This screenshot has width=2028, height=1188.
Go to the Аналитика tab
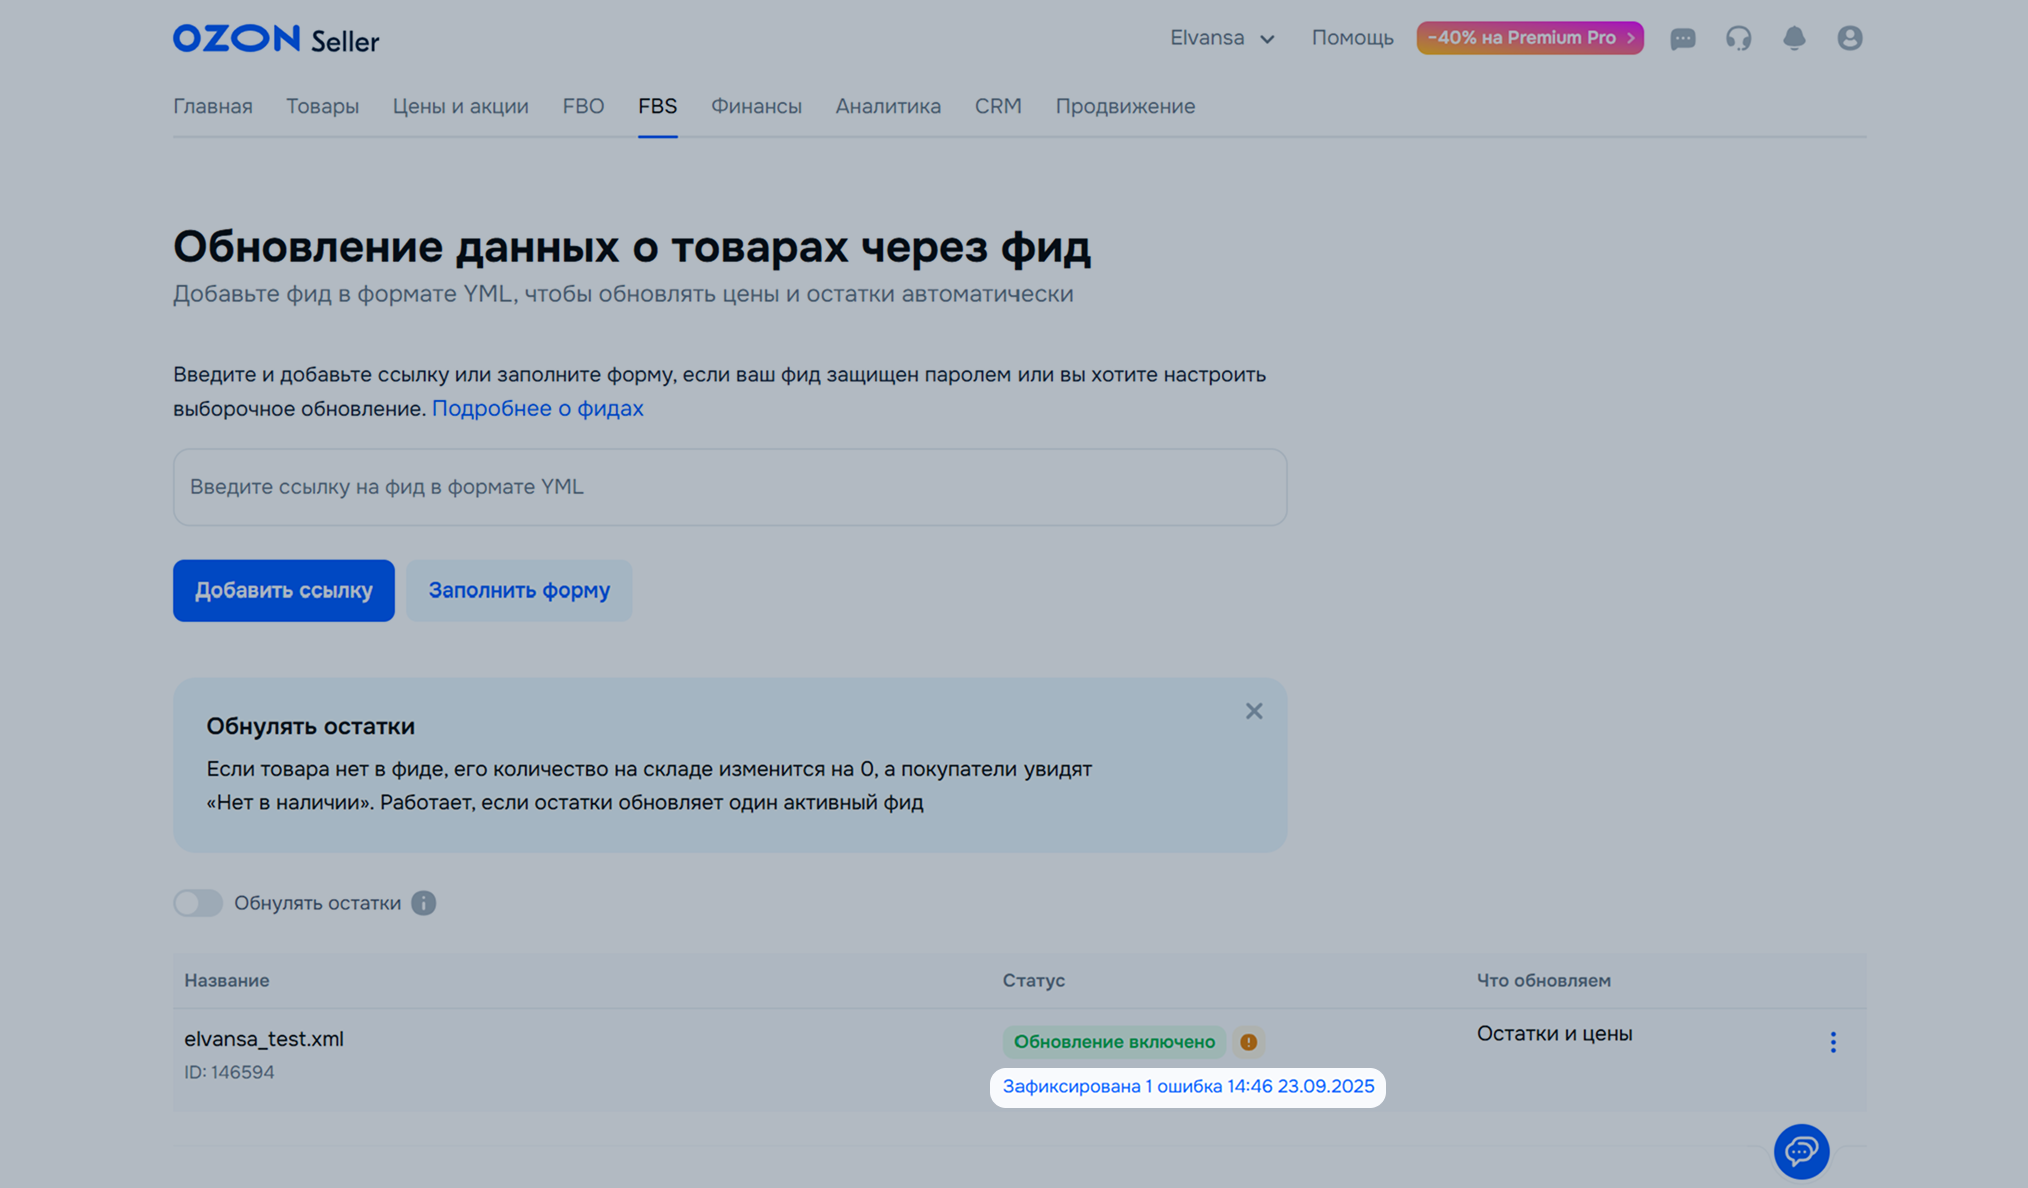888,106
